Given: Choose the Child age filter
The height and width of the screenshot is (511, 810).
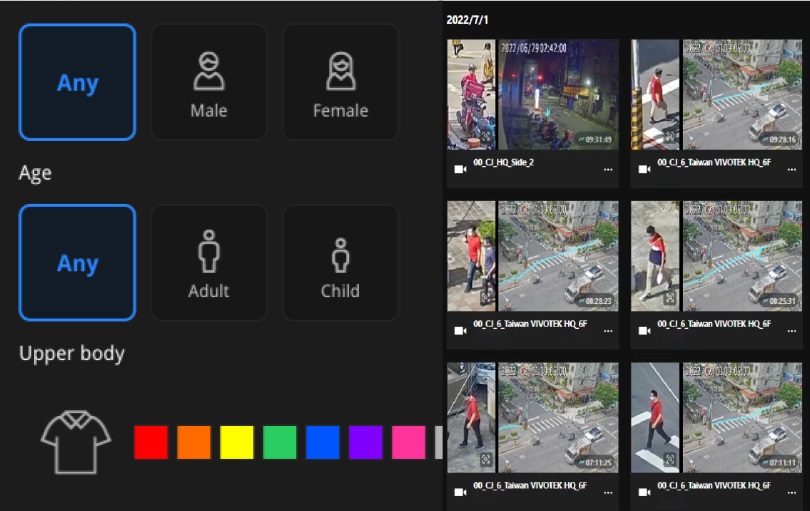Looking at the screenshot, I should 340,262.
